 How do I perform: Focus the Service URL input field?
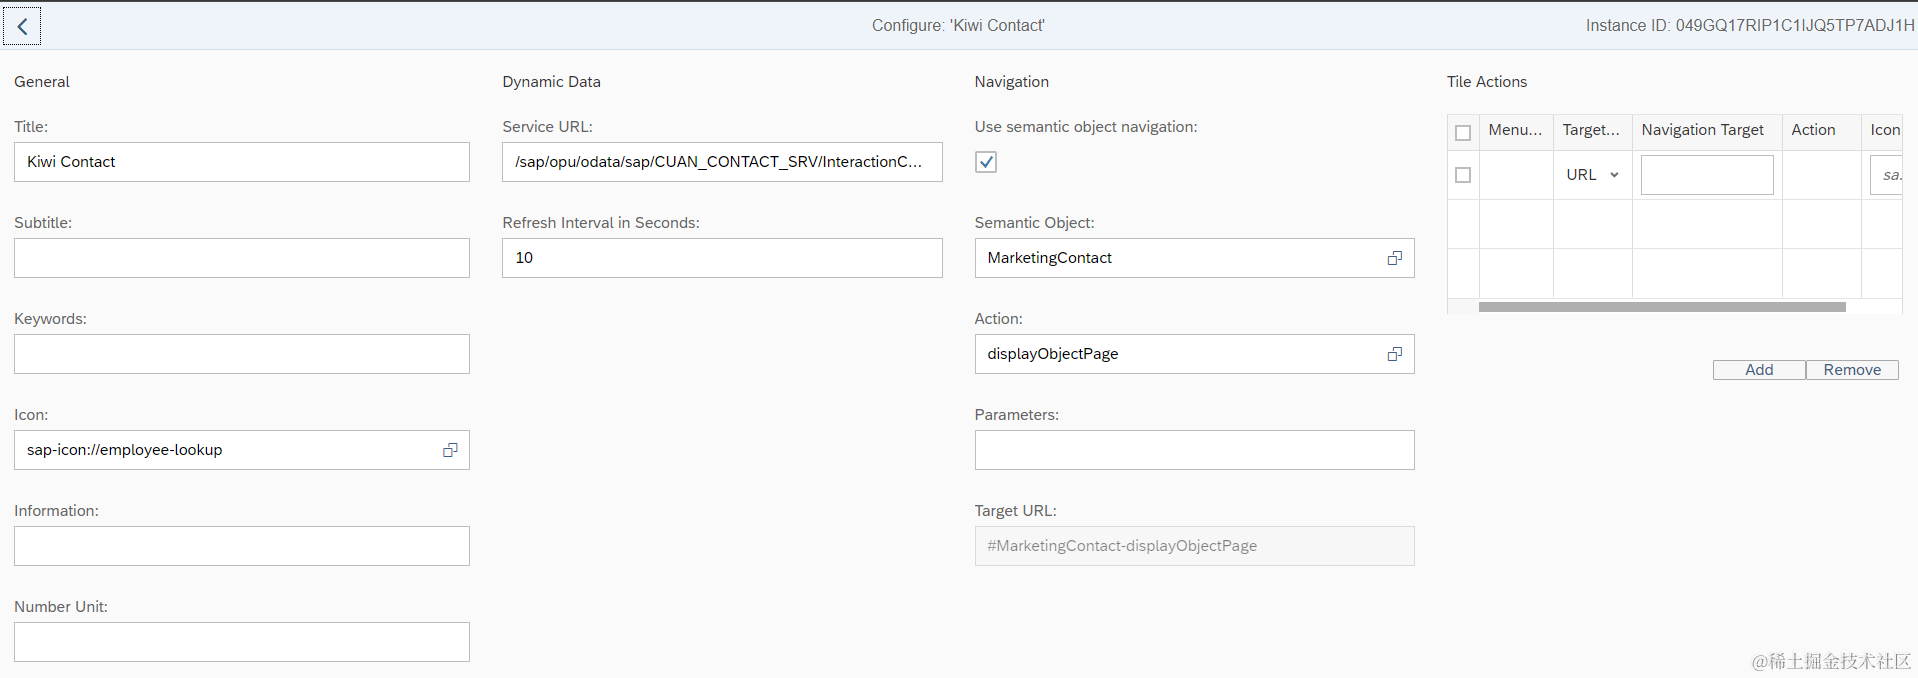[722, 162]
